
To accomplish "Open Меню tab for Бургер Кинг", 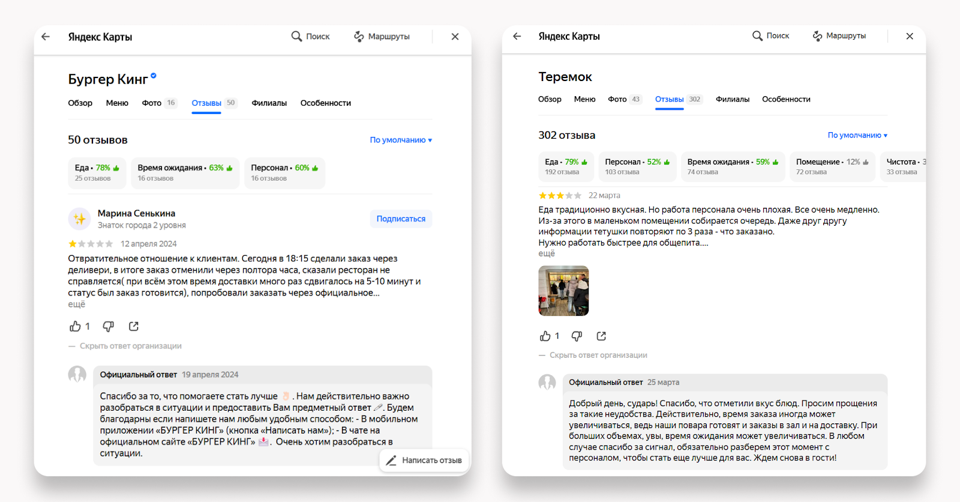I will coord(117,103).
